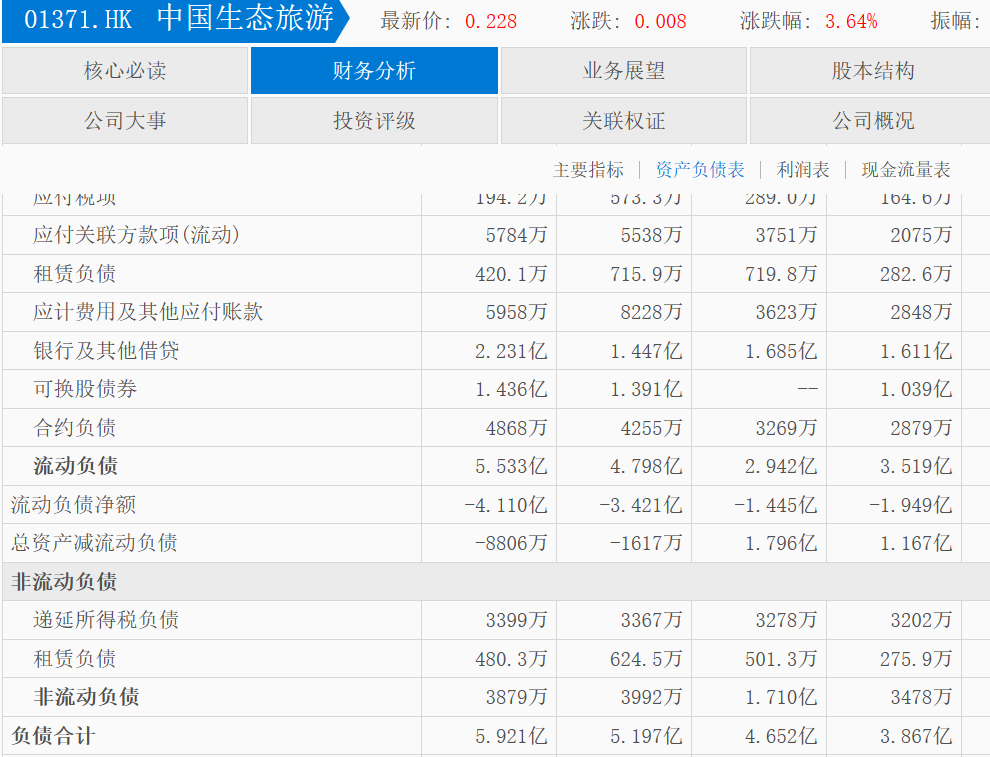Go to 公司大事 tab
Screen dimensions: 990x757
(x=125, y=121)
